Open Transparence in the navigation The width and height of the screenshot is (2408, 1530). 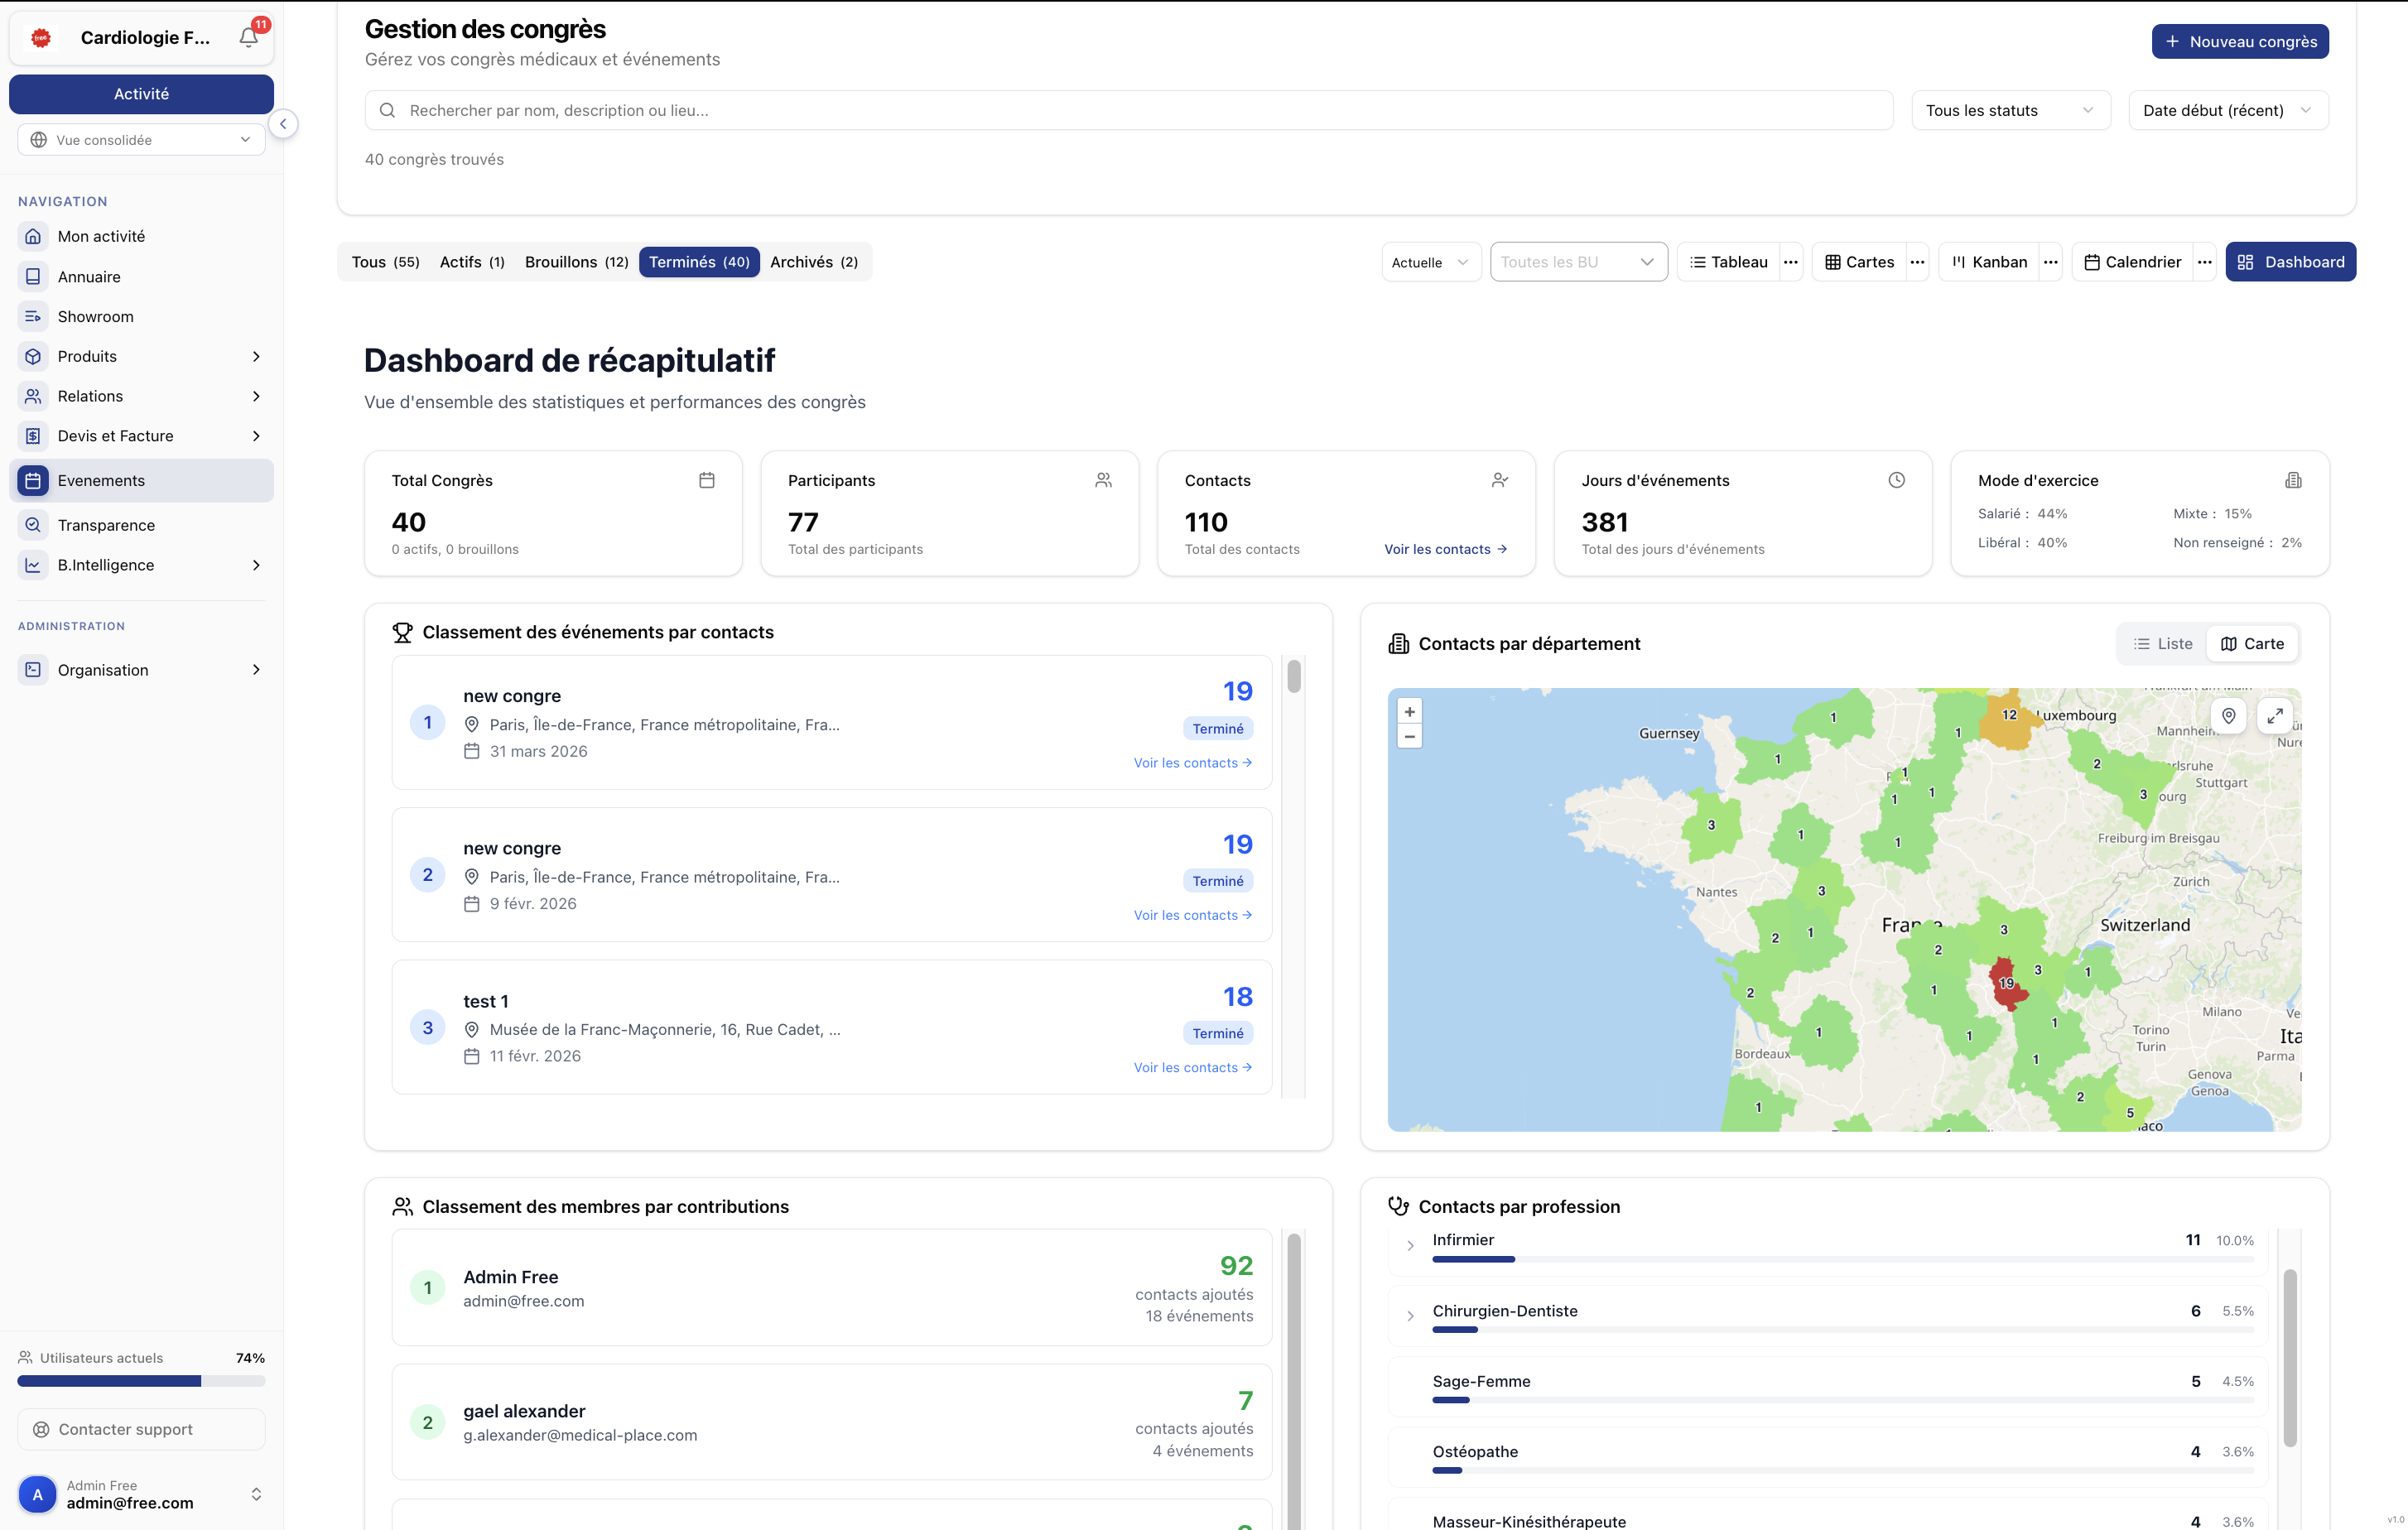pyautogui.click(x=141, y=525)
